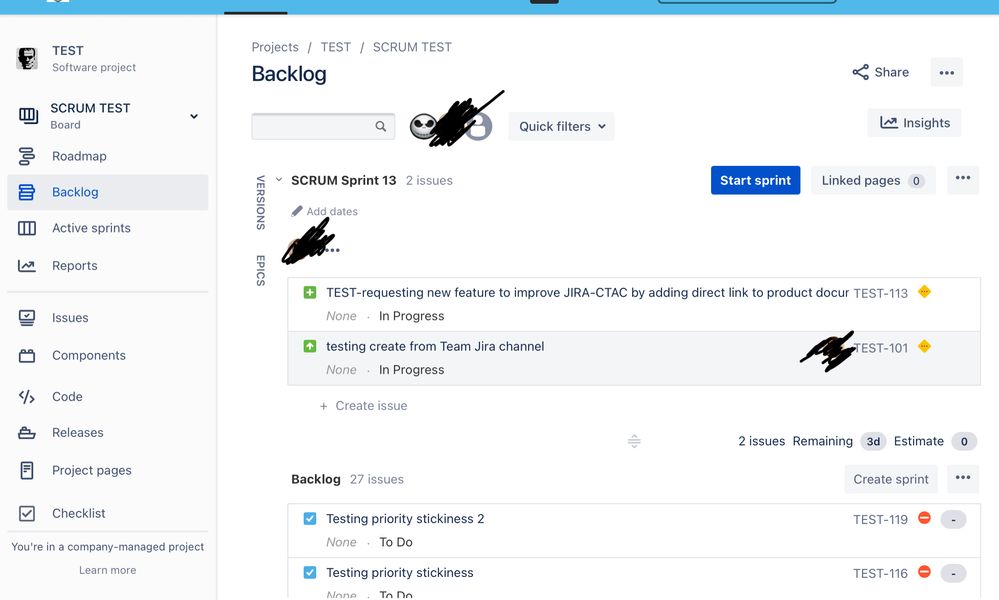Click the Project pages document icon
The width and height of the screenshot is (999, 600).
click(x=27, y=471)
